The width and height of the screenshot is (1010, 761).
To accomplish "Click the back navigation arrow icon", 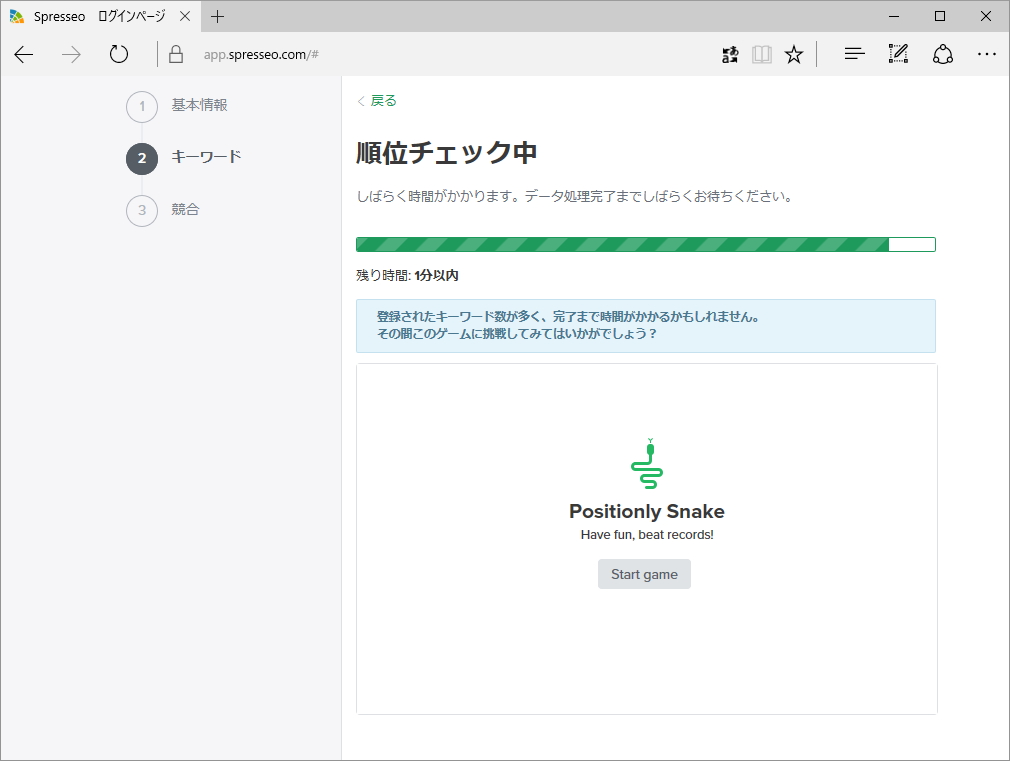I will (23, 54).
